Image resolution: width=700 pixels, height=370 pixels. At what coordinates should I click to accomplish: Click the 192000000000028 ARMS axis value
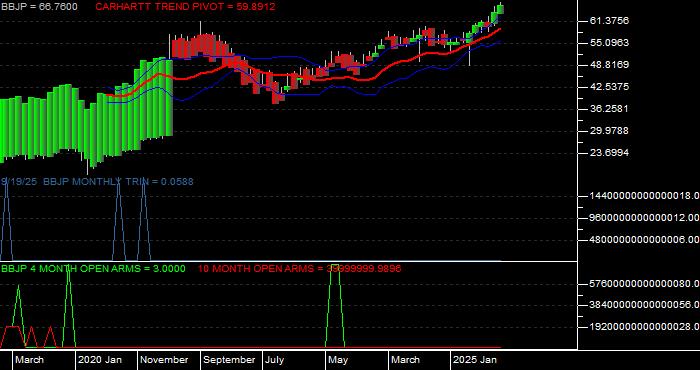(x=644, y=327)
